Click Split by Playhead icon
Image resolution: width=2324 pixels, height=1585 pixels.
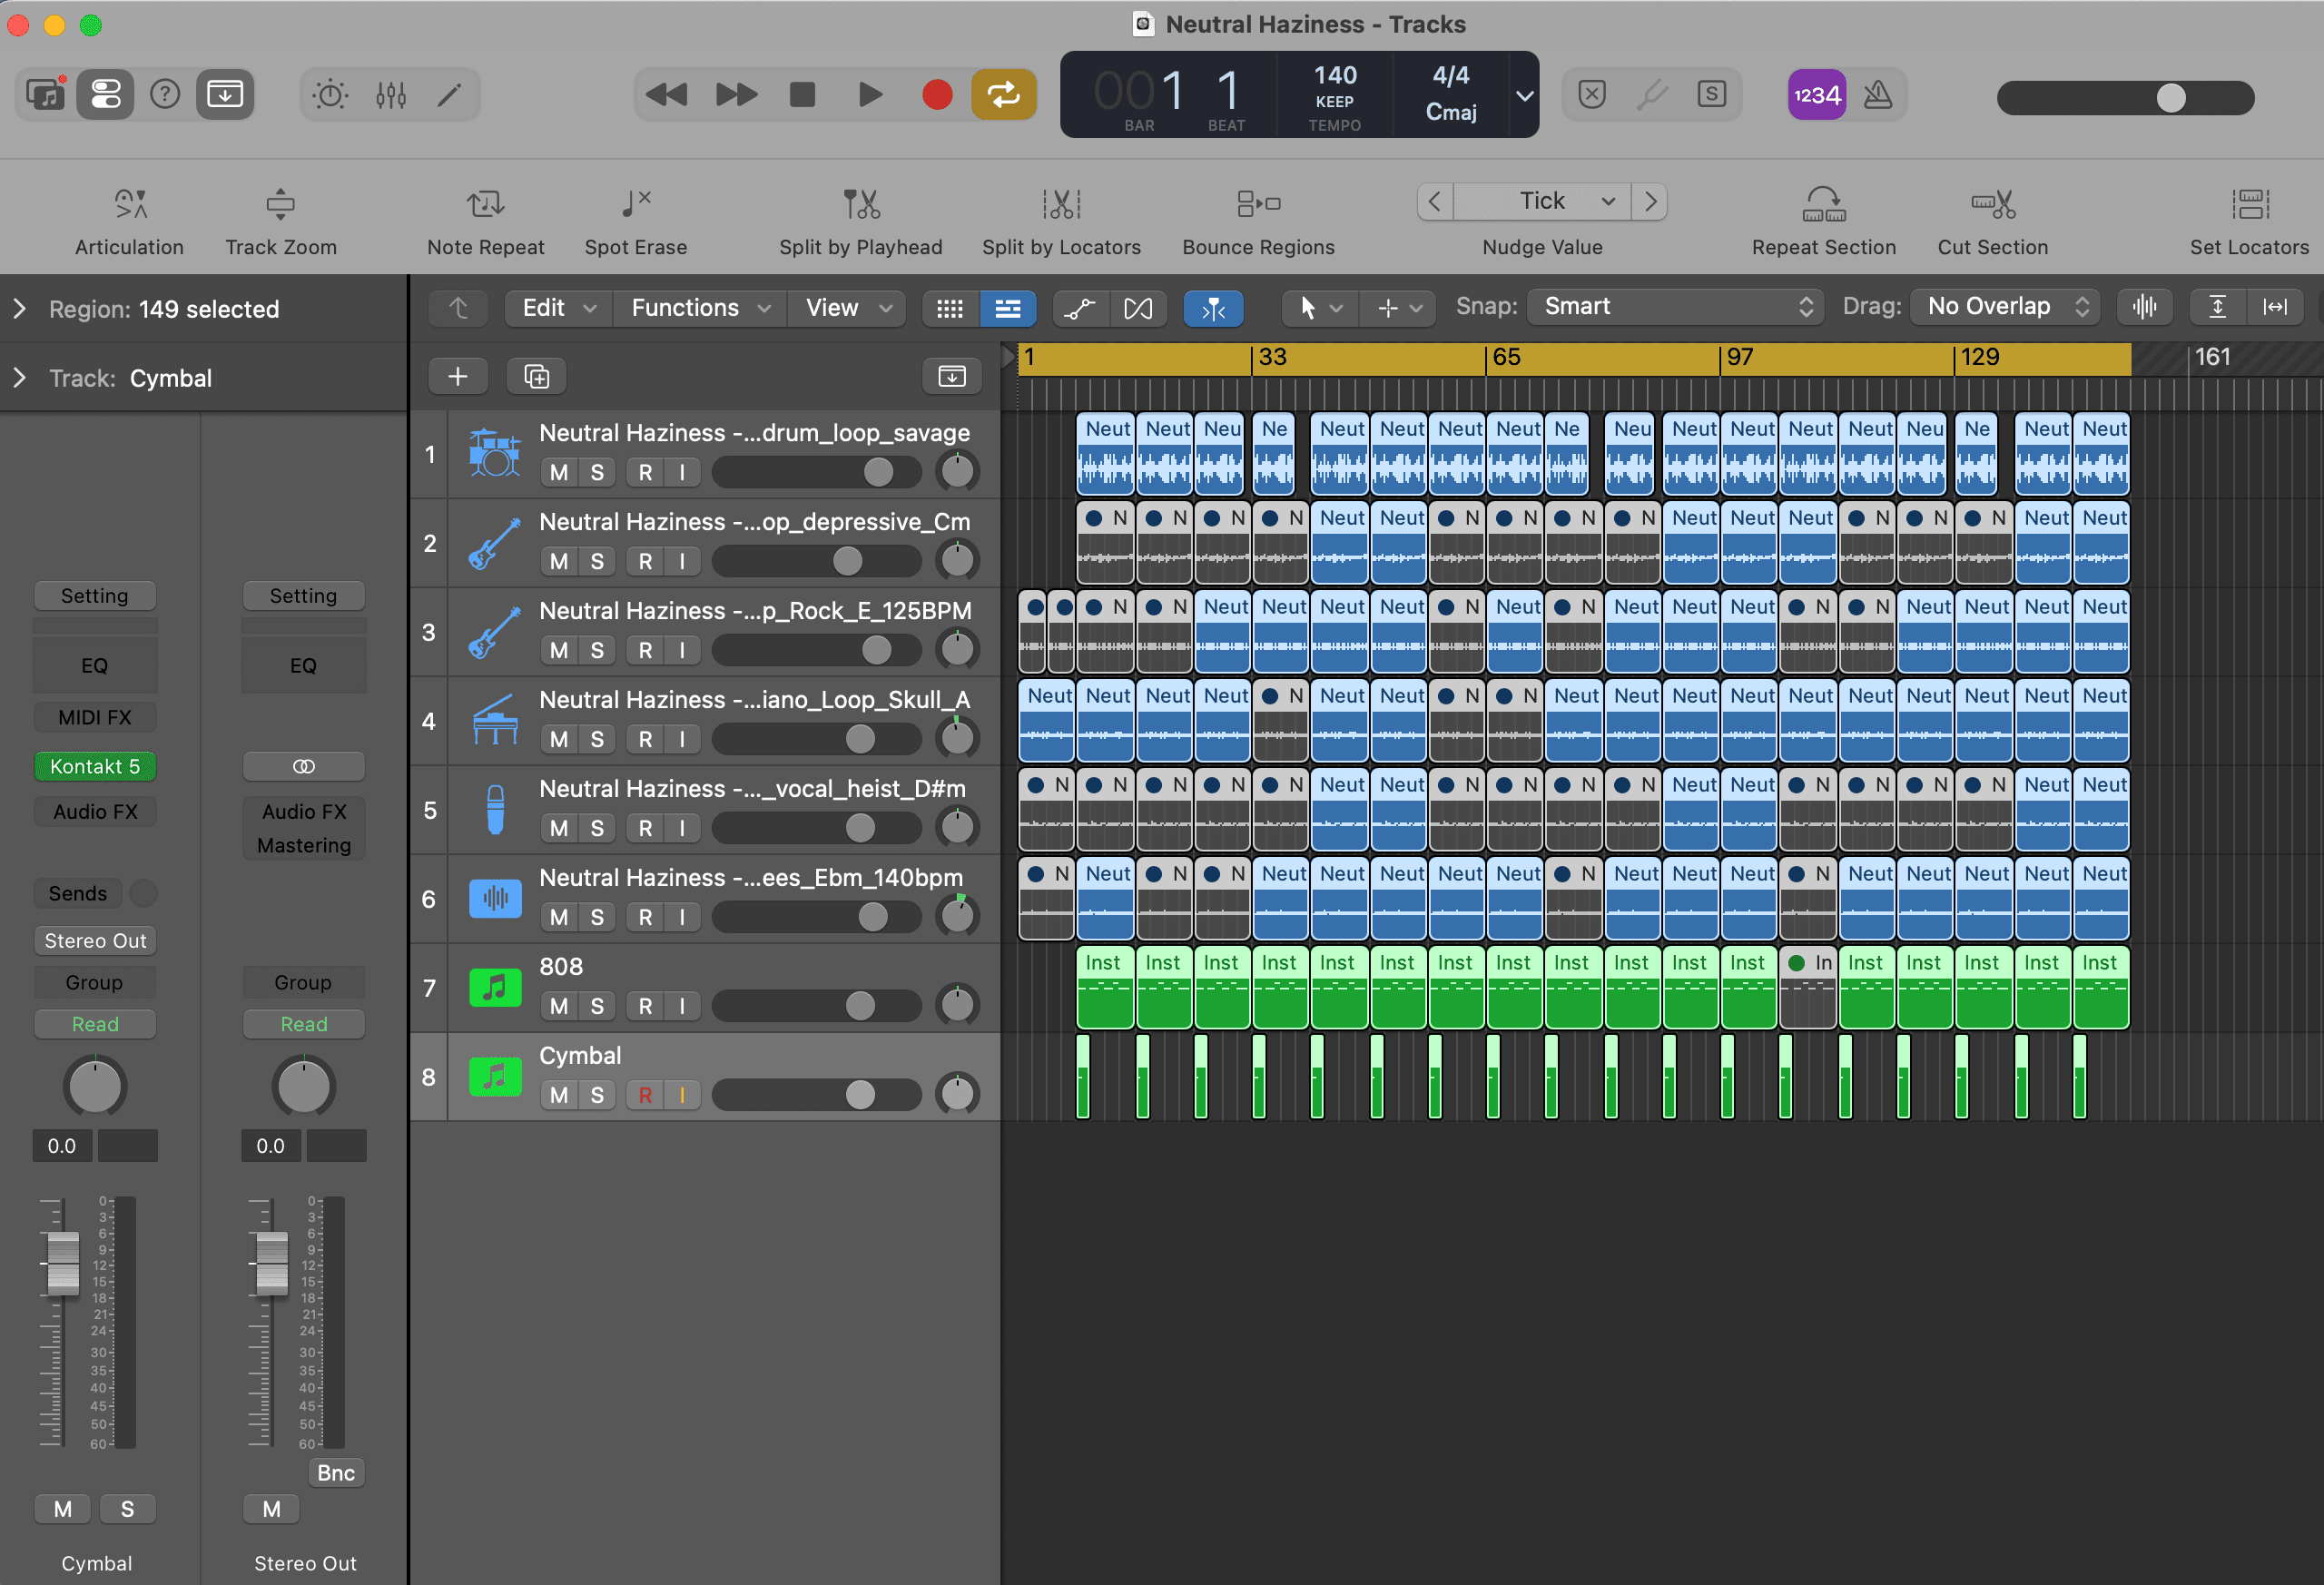coord(861,204)
